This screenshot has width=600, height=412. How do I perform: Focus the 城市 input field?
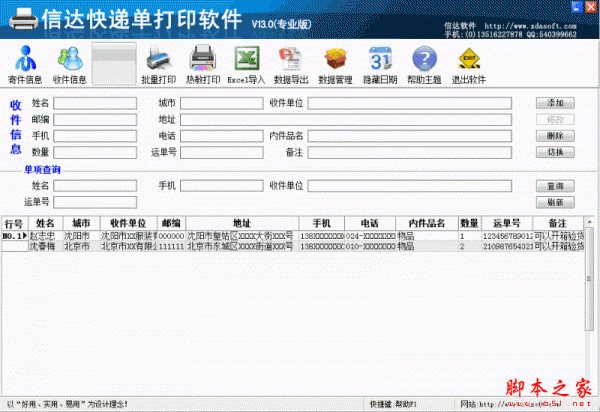[x=222, y=103]
